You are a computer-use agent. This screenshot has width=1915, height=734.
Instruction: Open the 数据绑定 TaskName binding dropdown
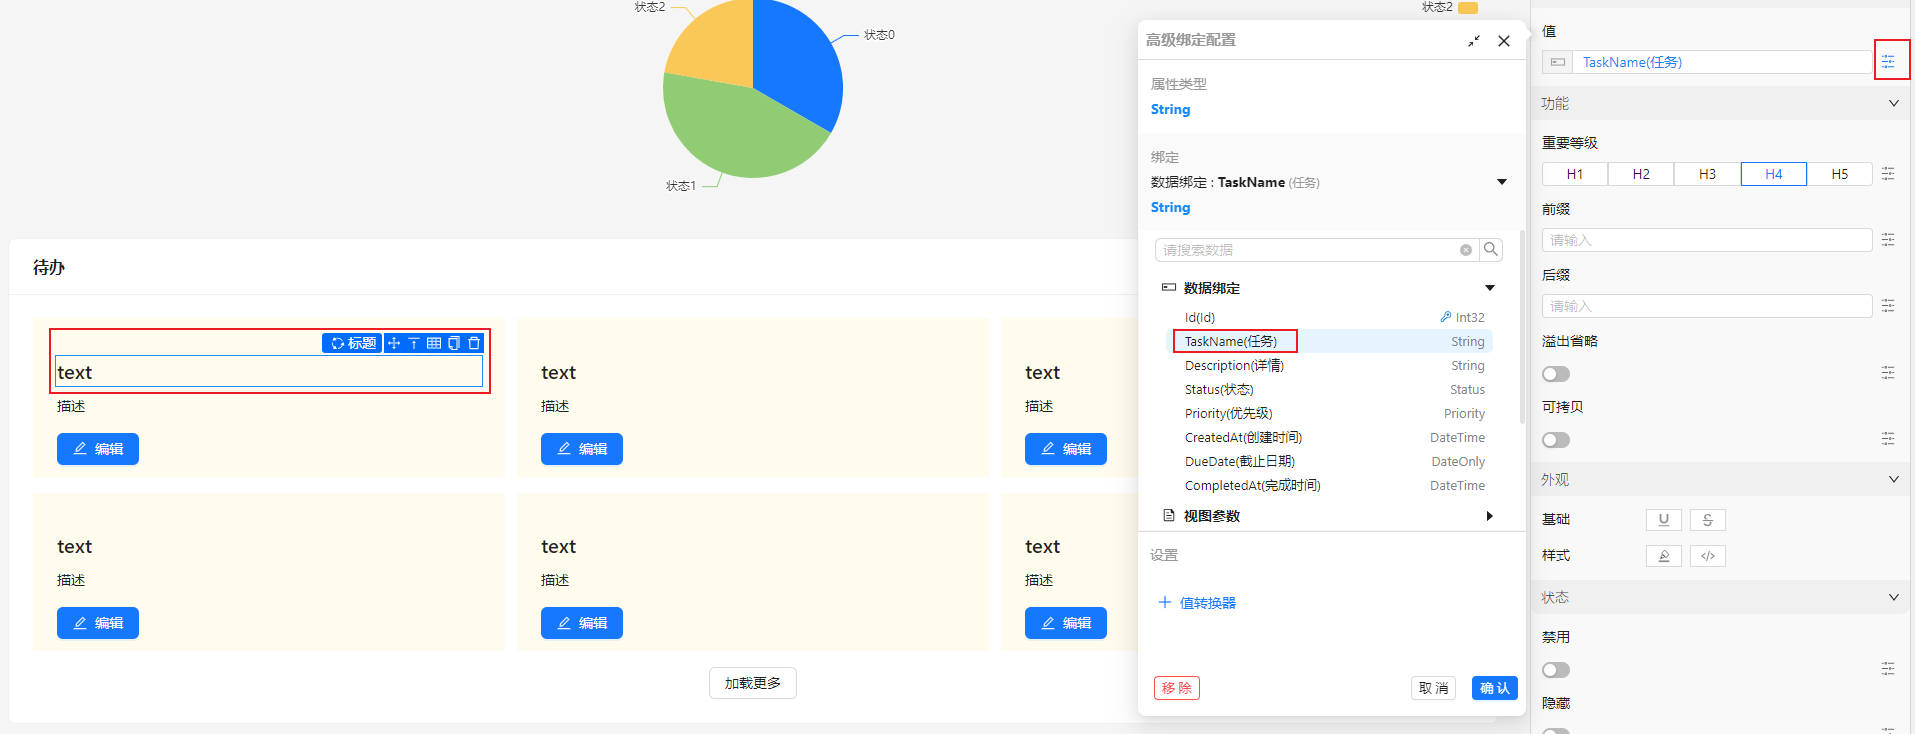click(x=1501, y=182)
